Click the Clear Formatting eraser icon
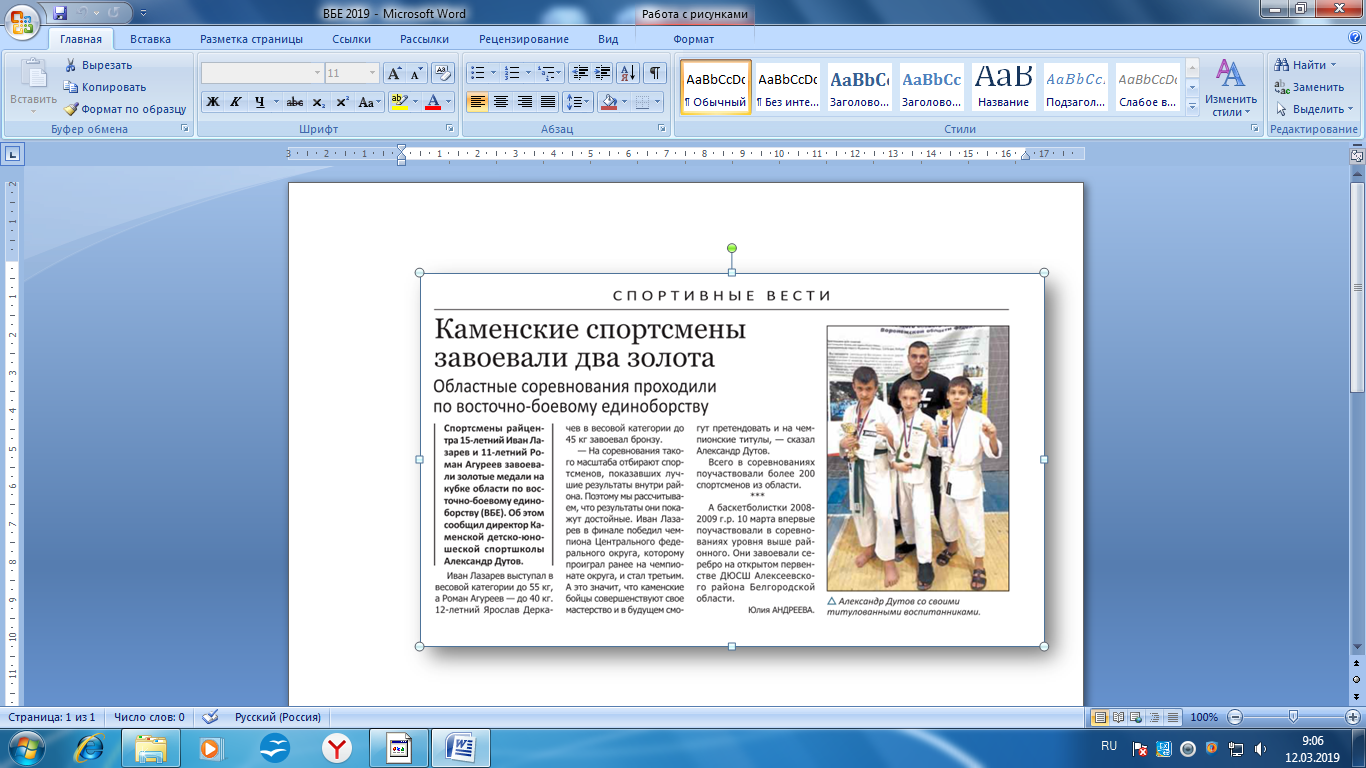Viewport: 1366px width, 768px height. (443, 73)
